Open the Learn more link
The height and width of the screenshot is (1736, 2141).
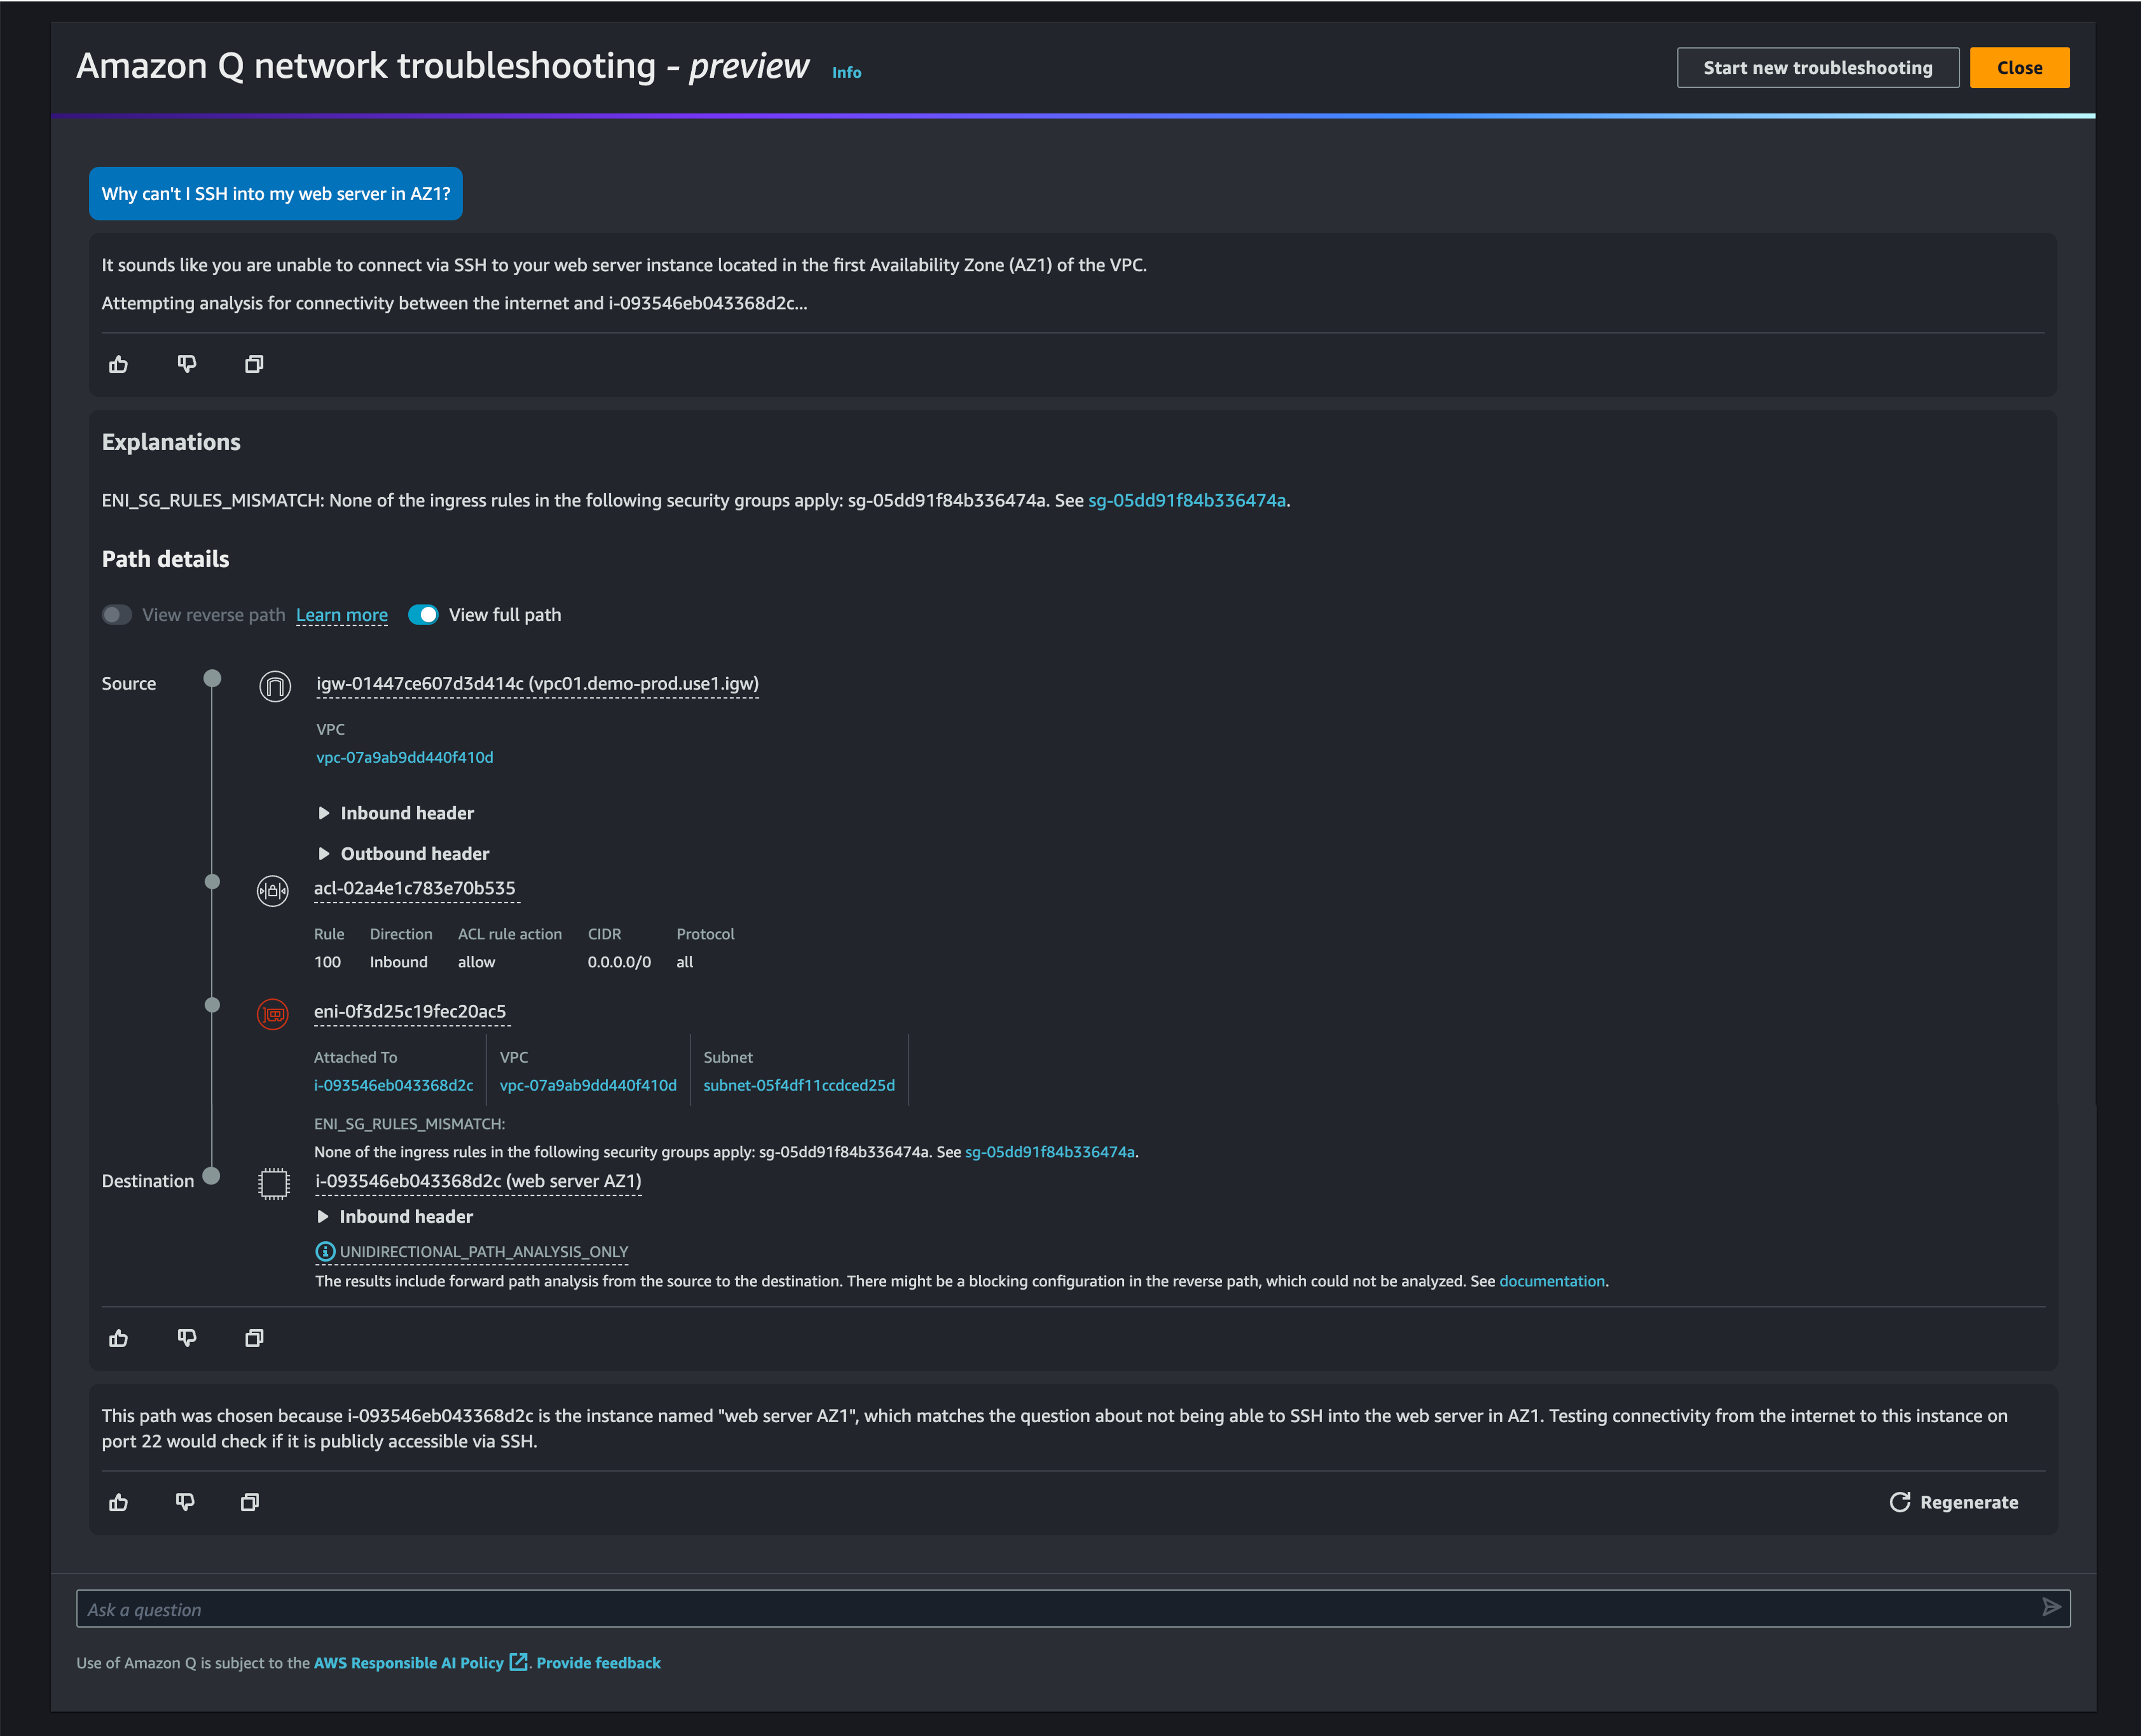pos(341,615)
